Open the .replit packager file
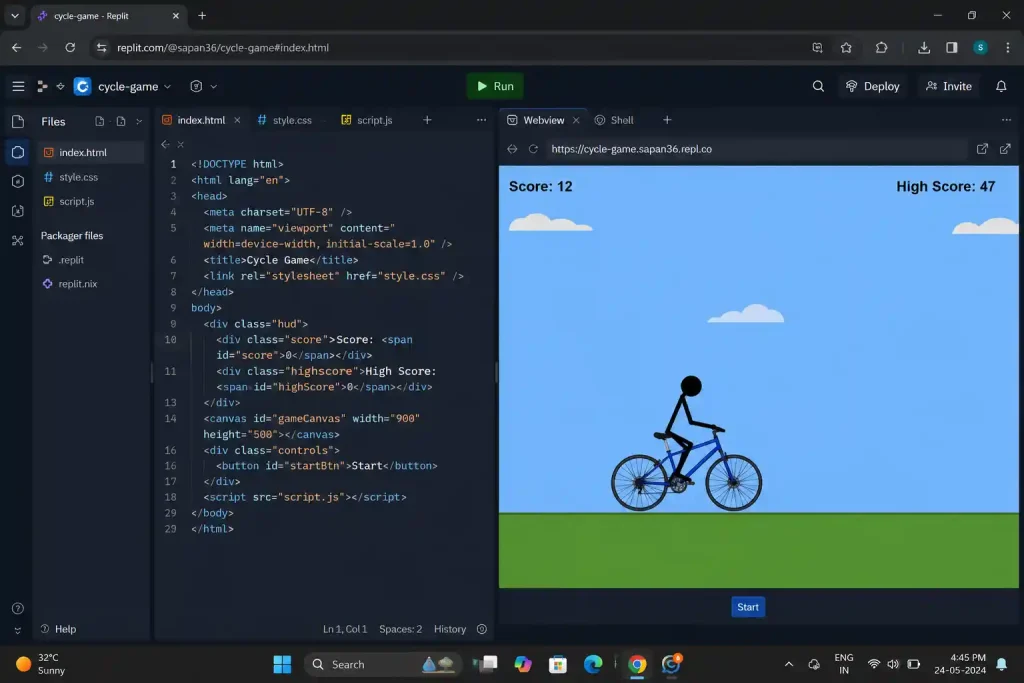Viewport: 1024px width, 683px height. 90,260
